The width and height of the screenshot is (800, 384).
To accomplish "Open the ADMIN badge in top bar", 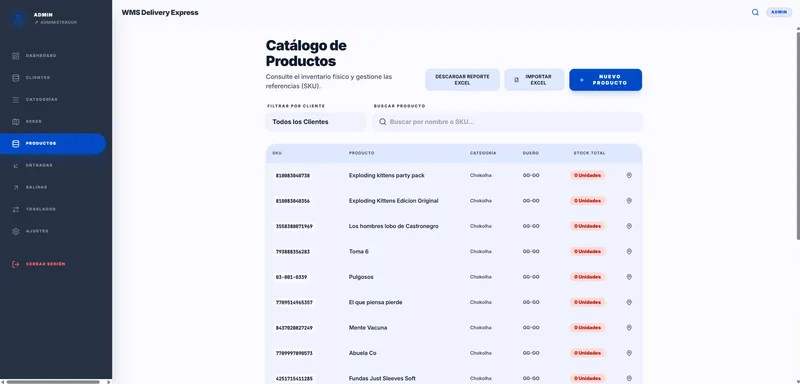I will (779, 12).
